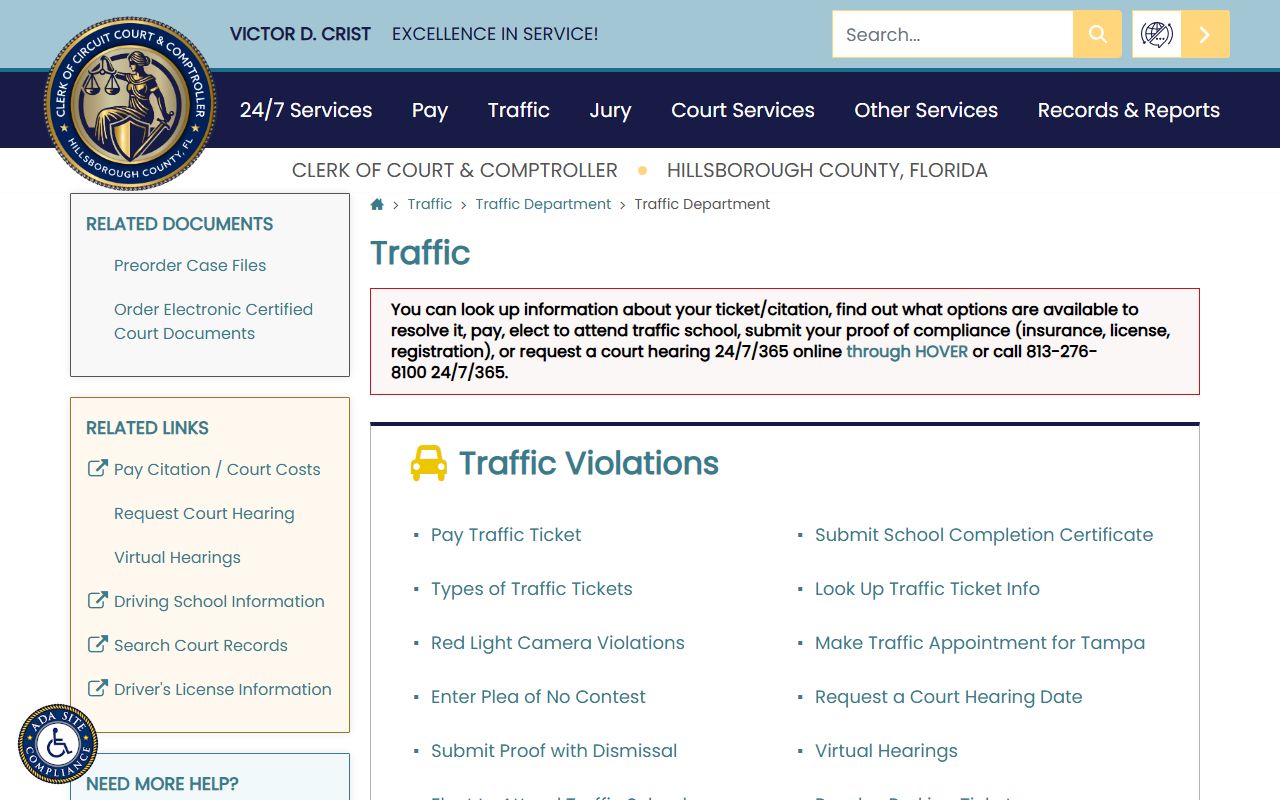
Task: Go to Traffic in the breadcrumb
Action: (430, 204)
